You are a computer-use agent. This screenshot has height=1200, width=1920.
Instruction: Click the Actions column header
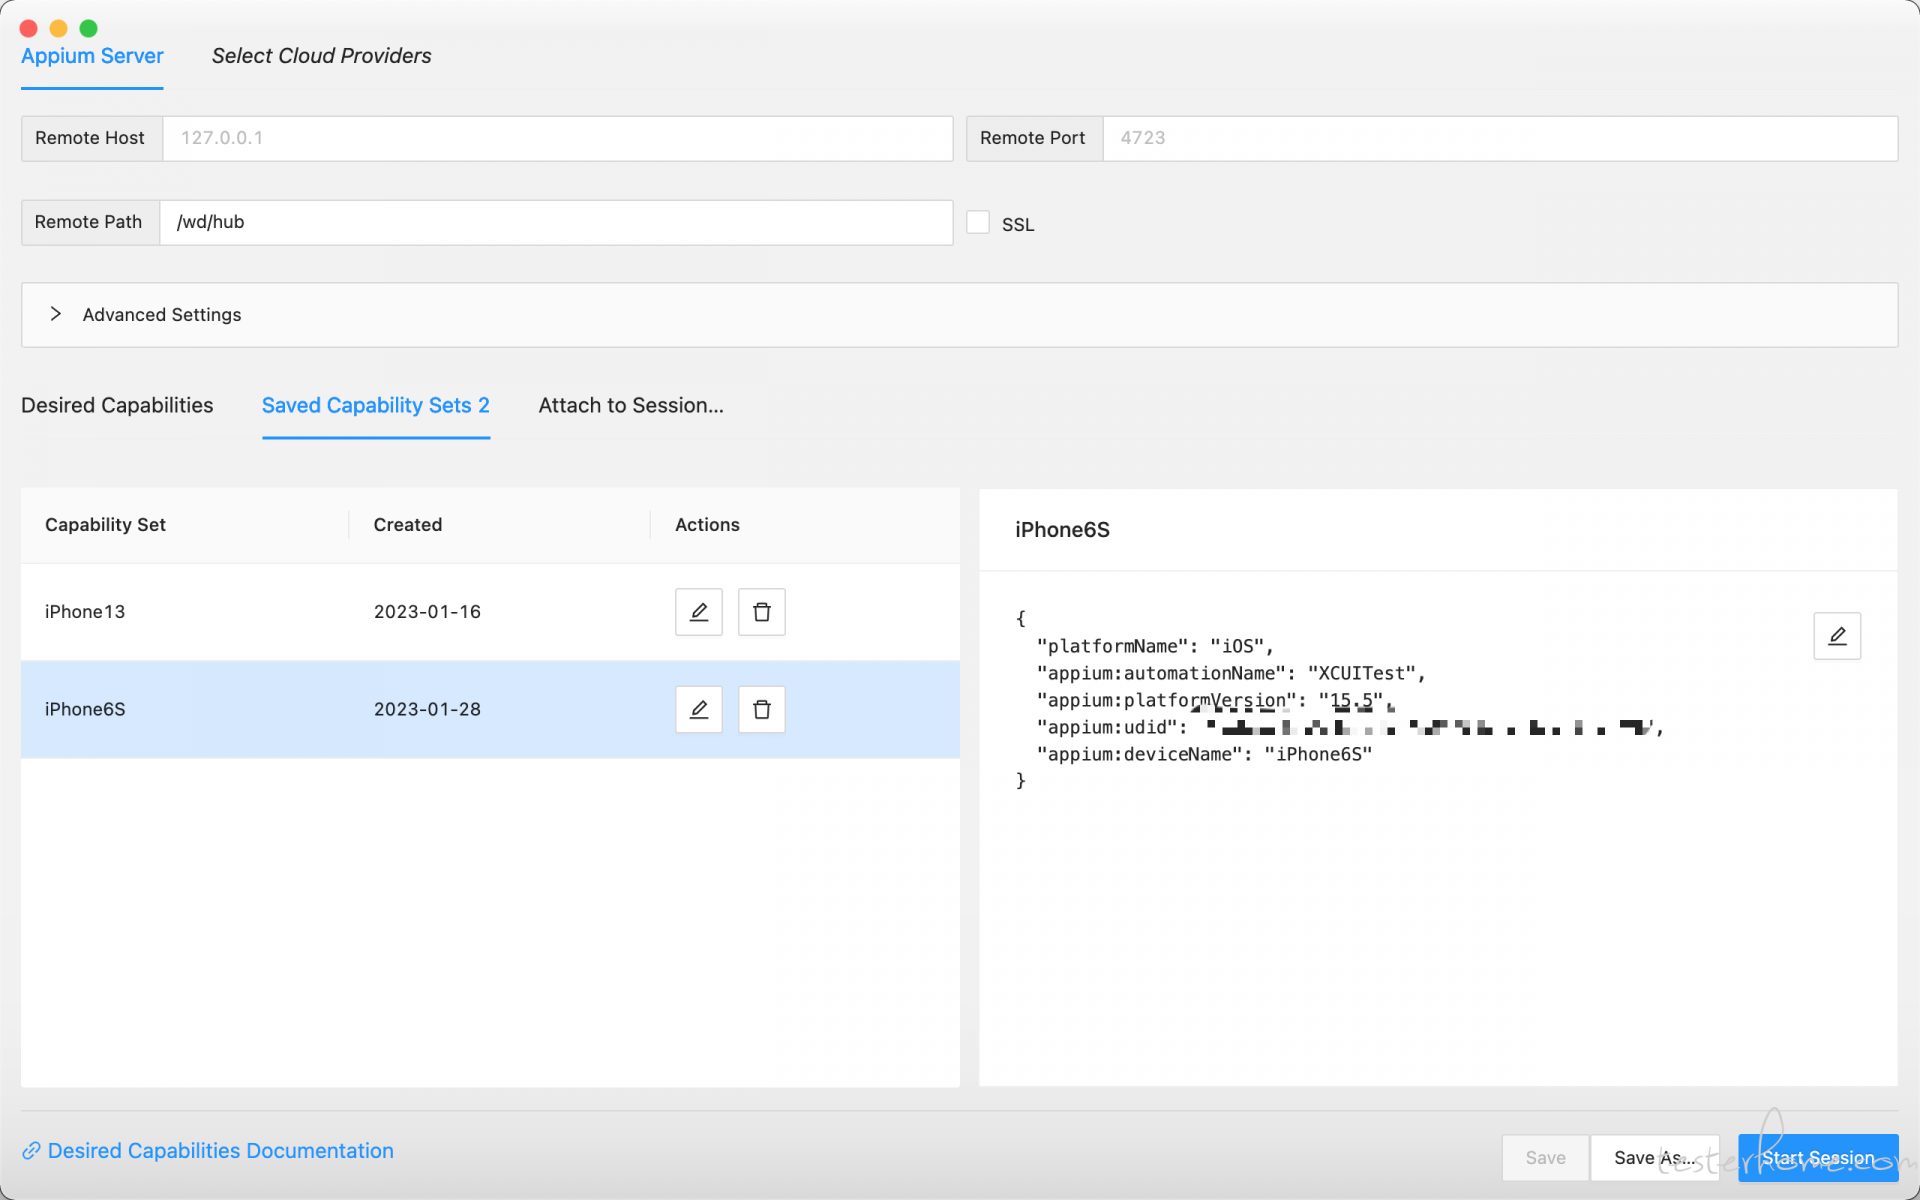tap(707, 525)
